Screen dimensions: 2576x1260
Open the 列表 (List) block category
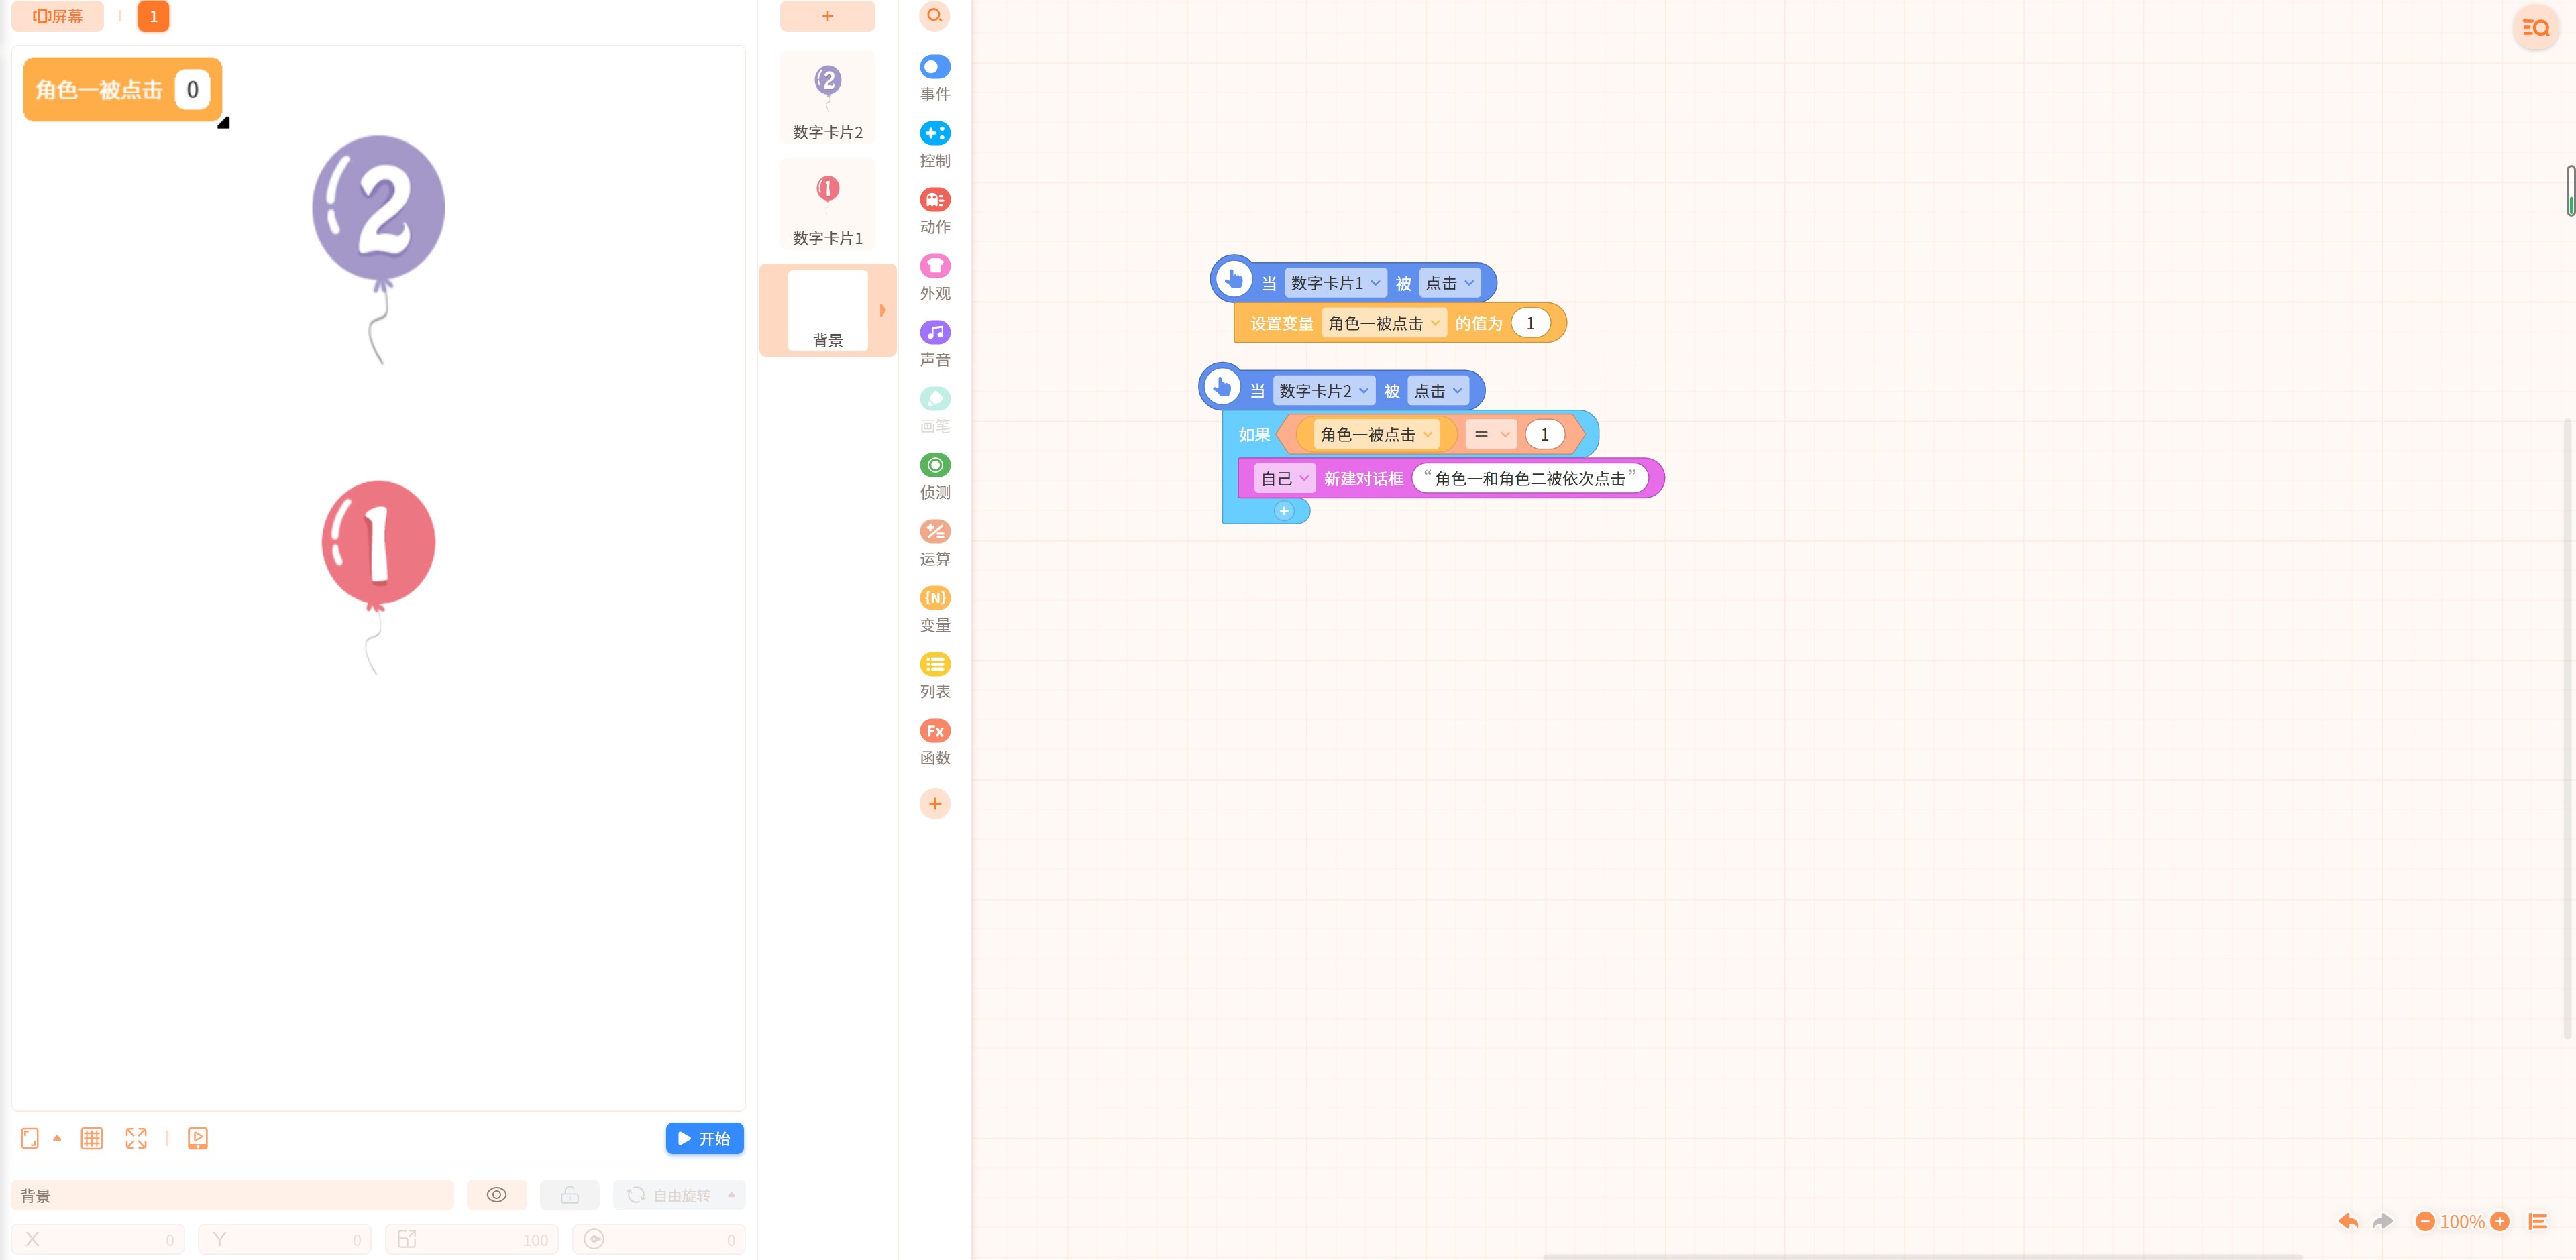tap(934, 675)
